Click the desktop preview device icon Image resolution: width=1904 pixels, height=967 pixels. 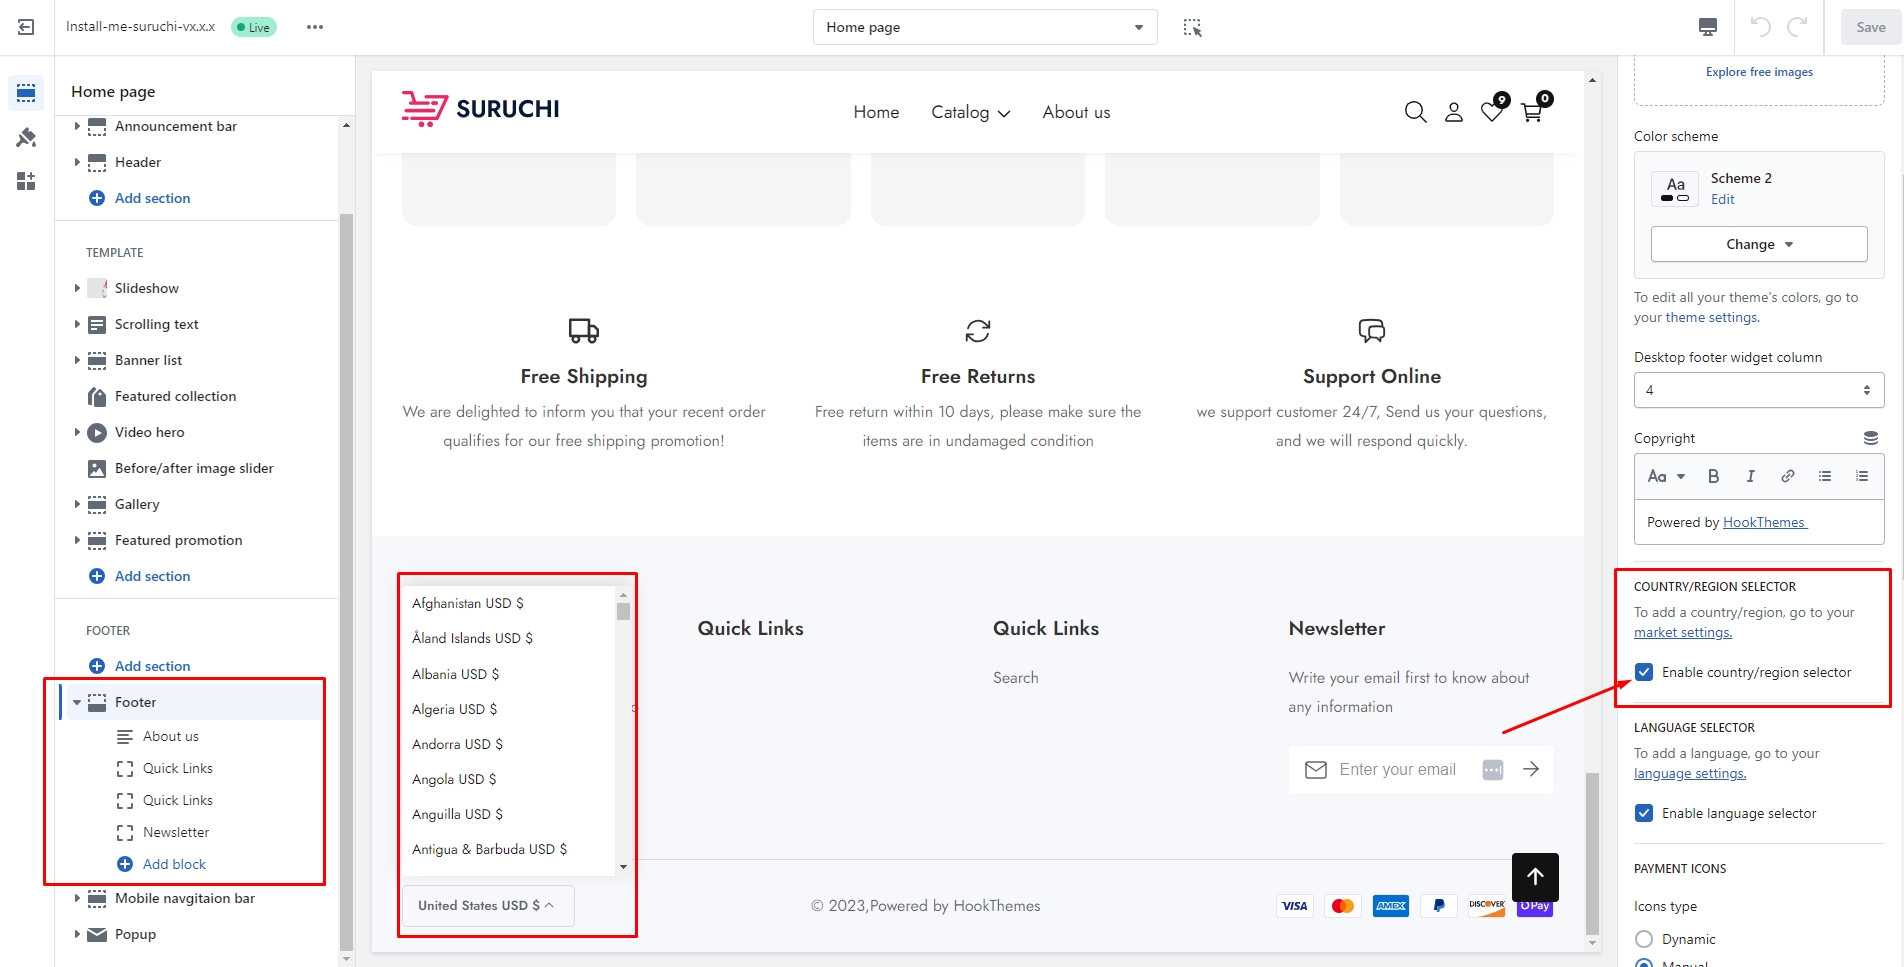[1708, 27]
